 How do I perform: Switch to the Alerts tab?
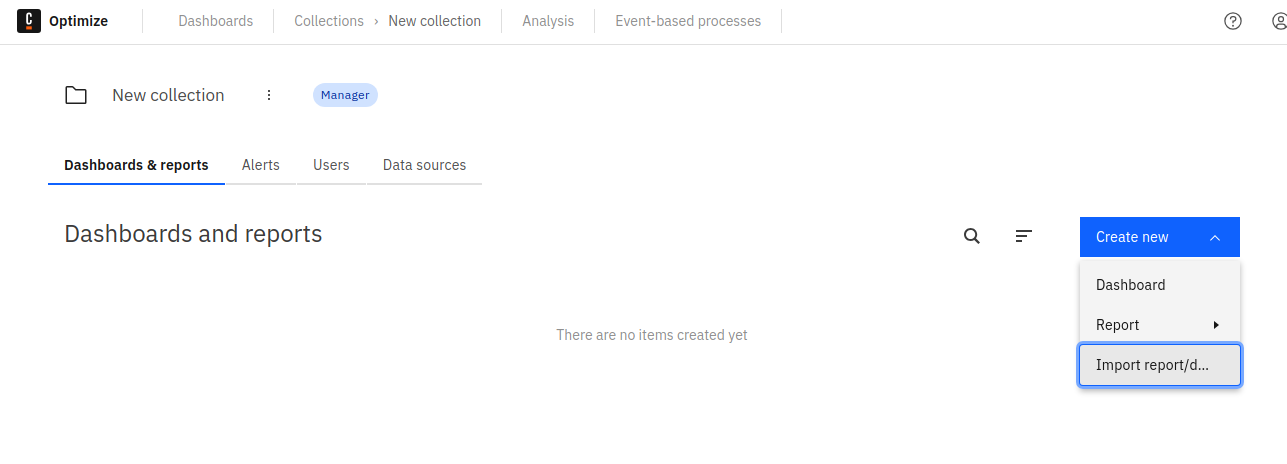click(x=261, y=165)
